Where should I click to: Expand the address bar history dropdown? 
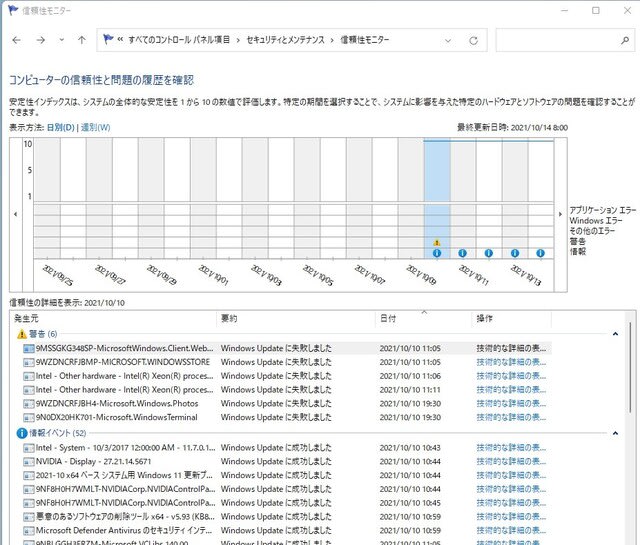coord(448,40)
